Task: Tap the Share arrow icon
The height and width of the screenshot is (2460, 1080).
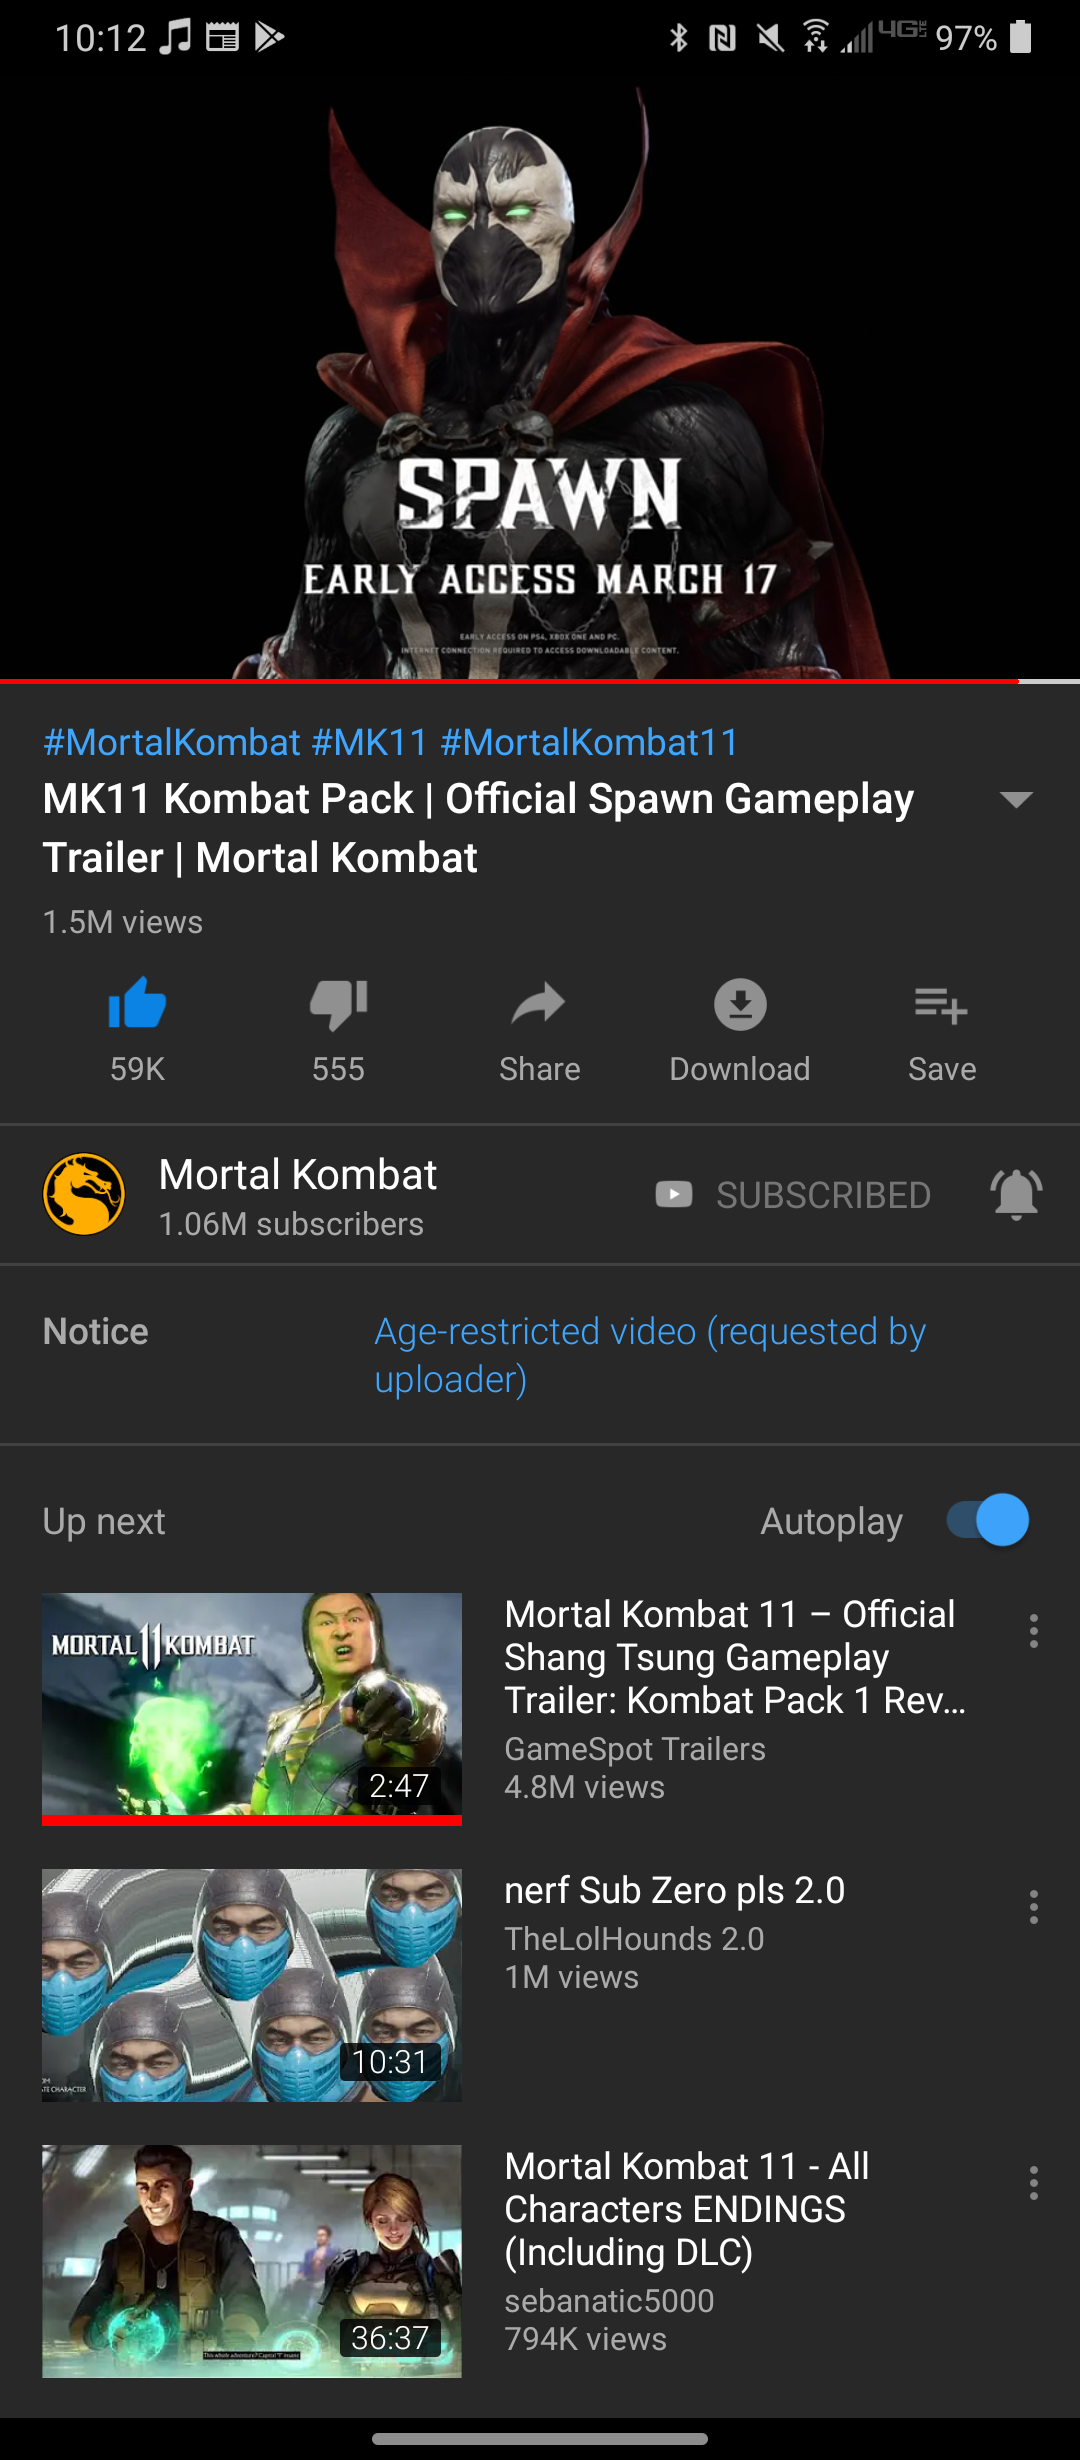Action: (x=539, y=1004)
